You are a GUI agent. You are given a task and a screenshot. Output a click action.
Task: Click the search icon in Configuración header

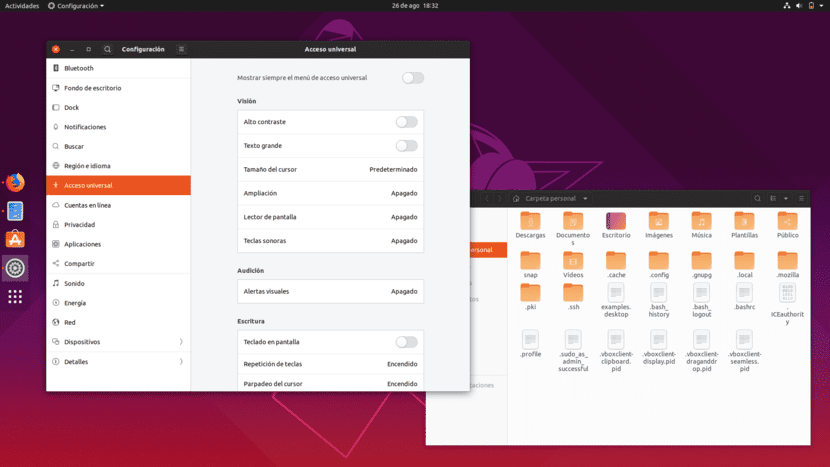(107, 49)
